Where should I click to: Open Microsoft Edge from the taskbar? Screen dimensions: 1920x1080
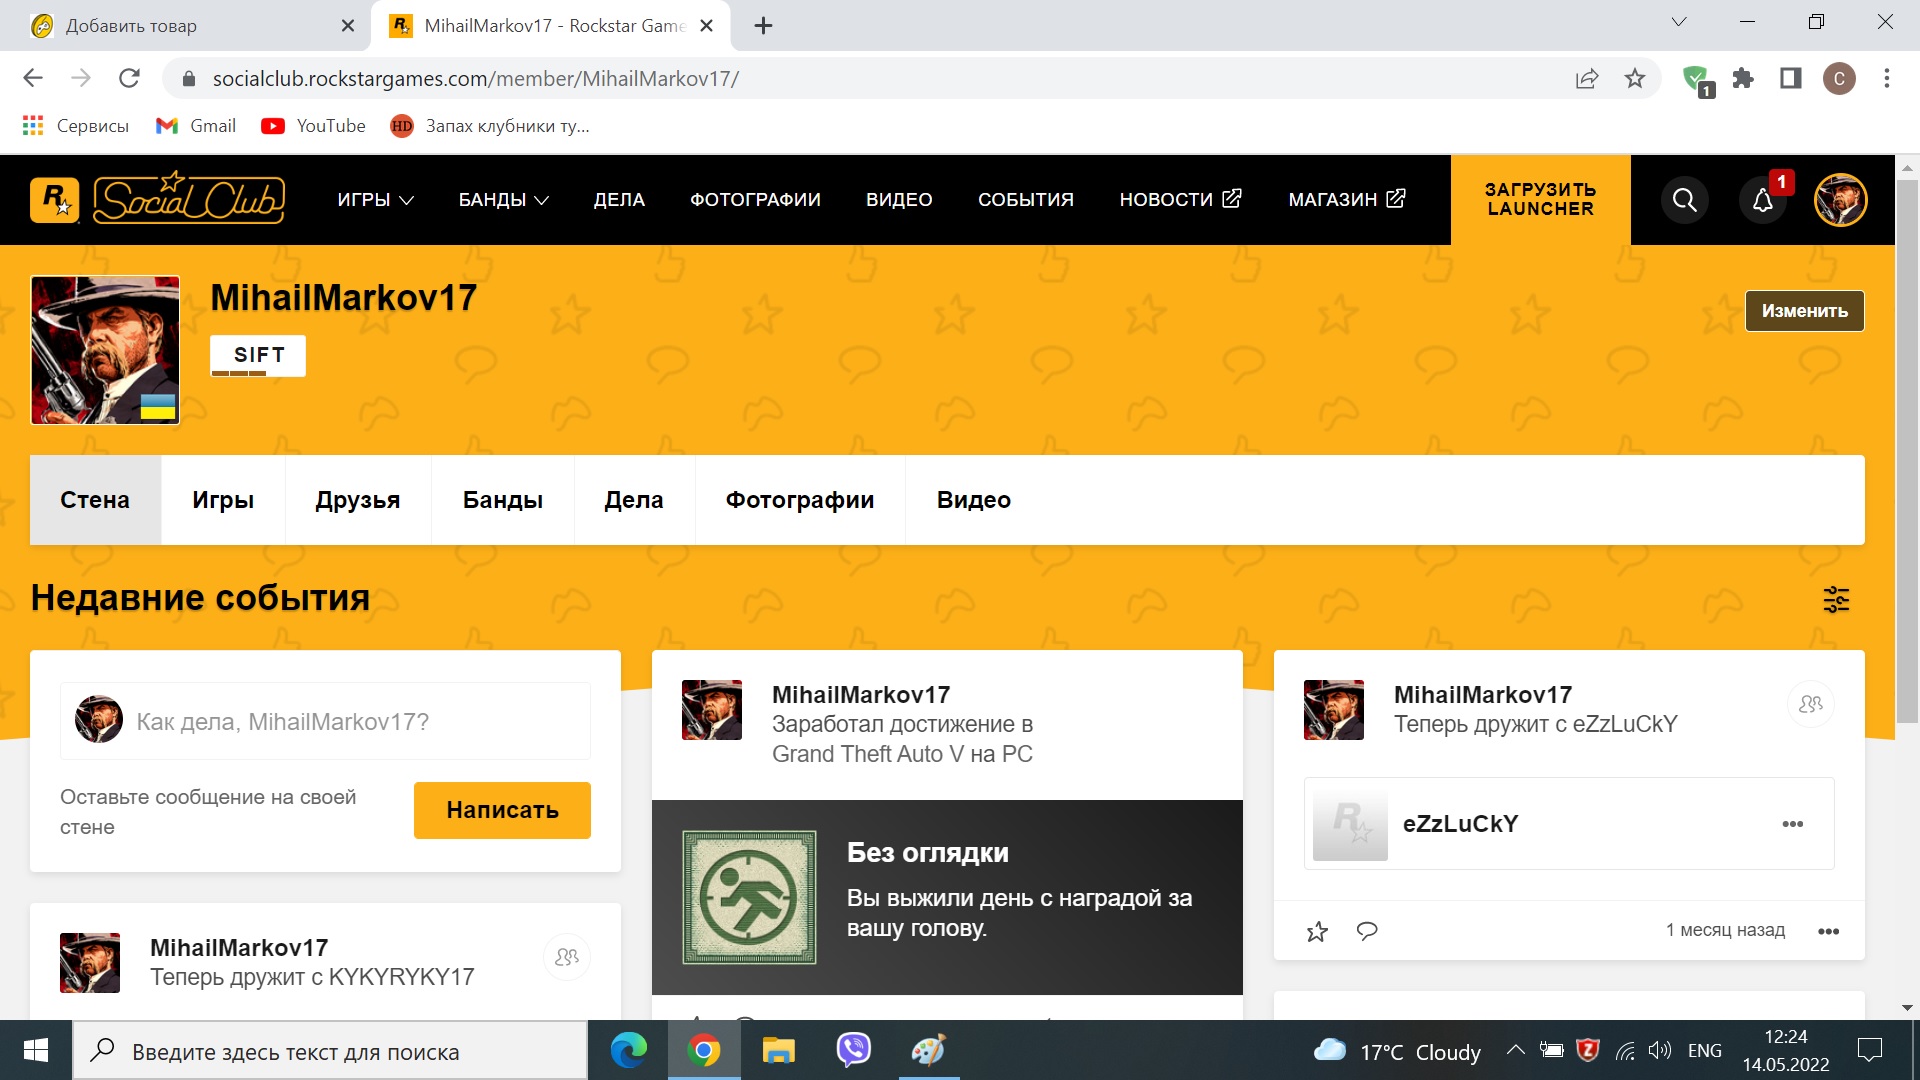click(629, 1050)
